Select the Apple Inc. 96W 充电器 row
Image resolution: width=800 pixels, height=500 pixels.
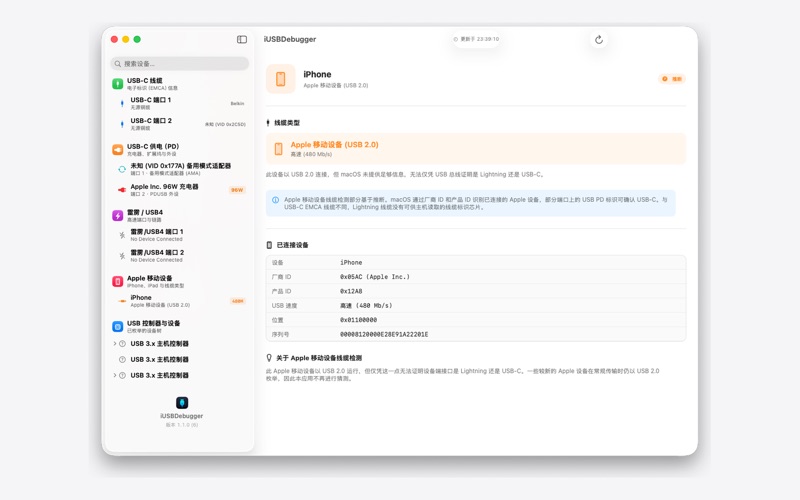(x=180, y=190)
